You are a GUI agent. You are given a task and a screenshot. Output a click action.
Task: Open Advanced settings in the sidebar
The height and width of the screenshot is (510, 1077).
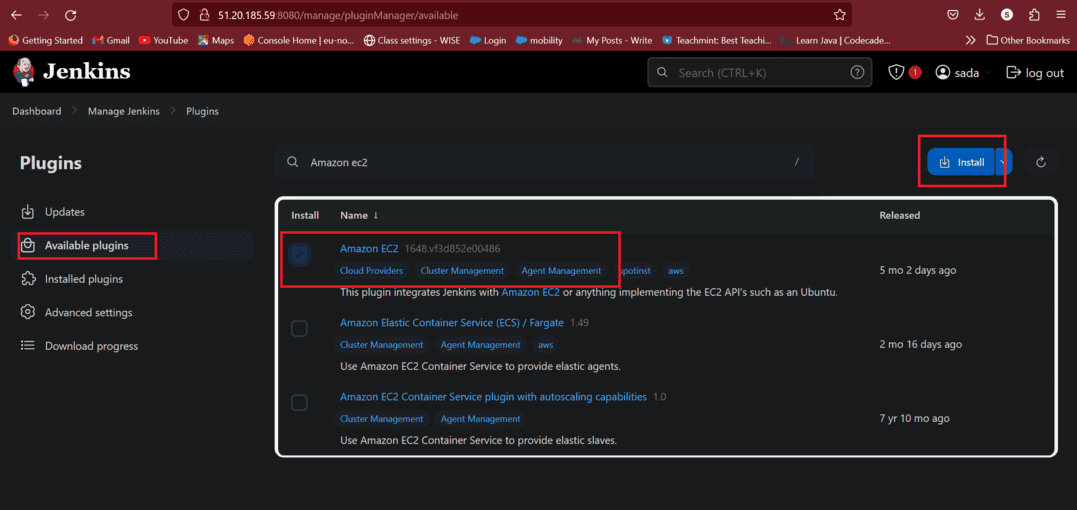click(89, 312)
